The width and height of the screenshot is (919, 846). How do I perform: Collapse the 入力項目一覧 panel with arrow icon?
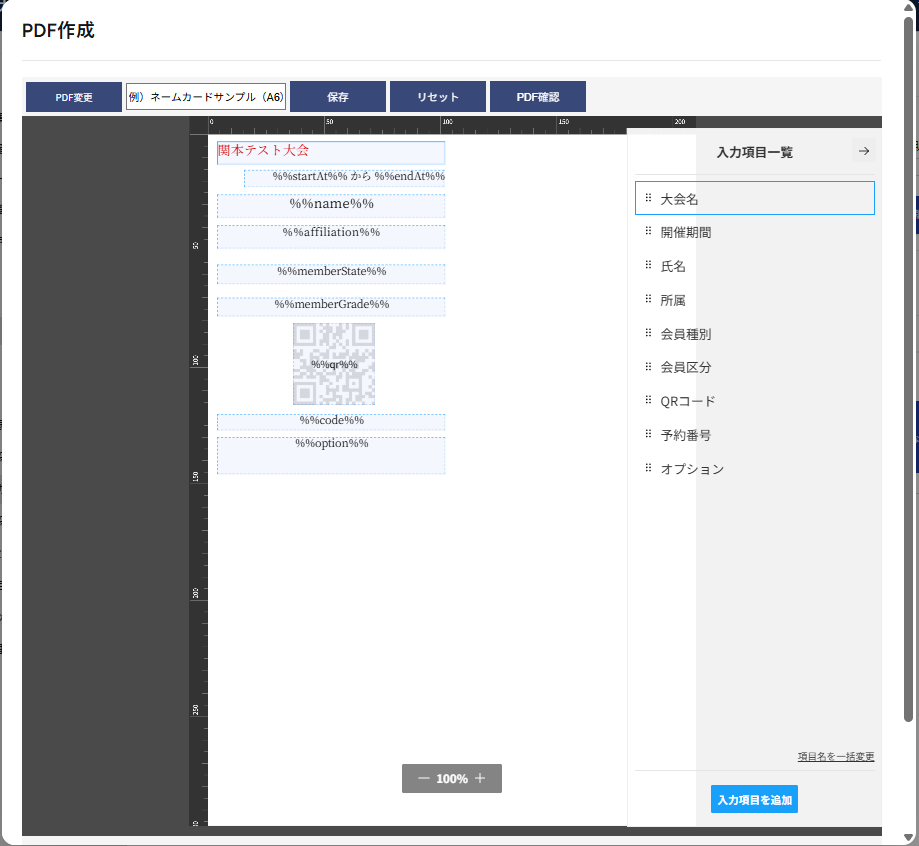[864, 152]
